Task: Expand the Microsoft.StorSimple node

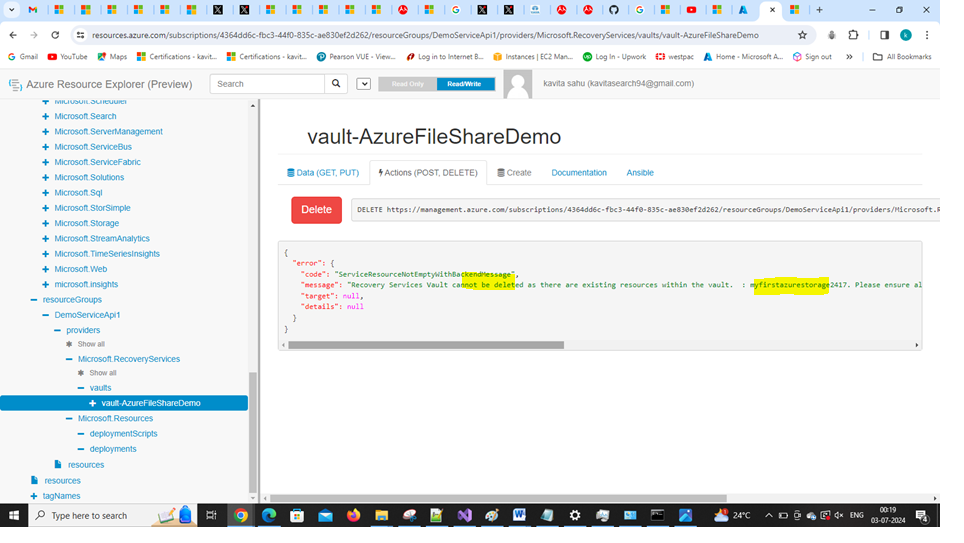Action: pyautogui.click(x=45, y=208)
